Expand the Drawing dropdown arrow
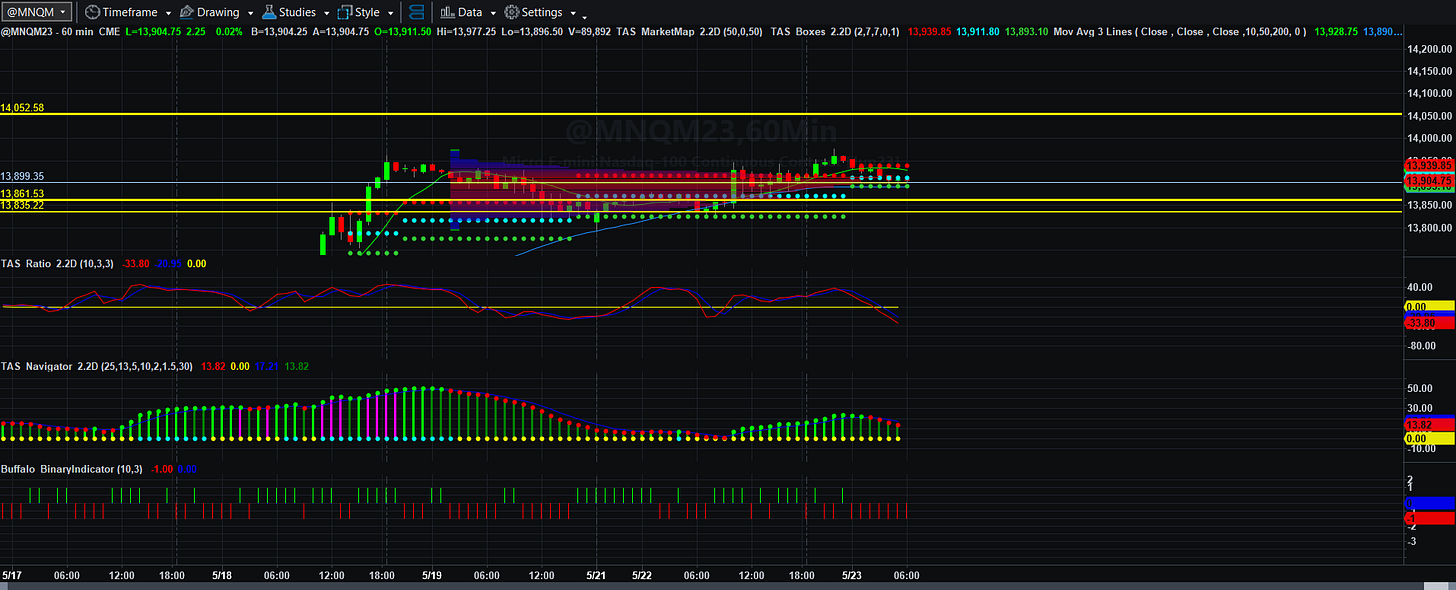This screenshot has width=1456, height=590. coord(249,14)
